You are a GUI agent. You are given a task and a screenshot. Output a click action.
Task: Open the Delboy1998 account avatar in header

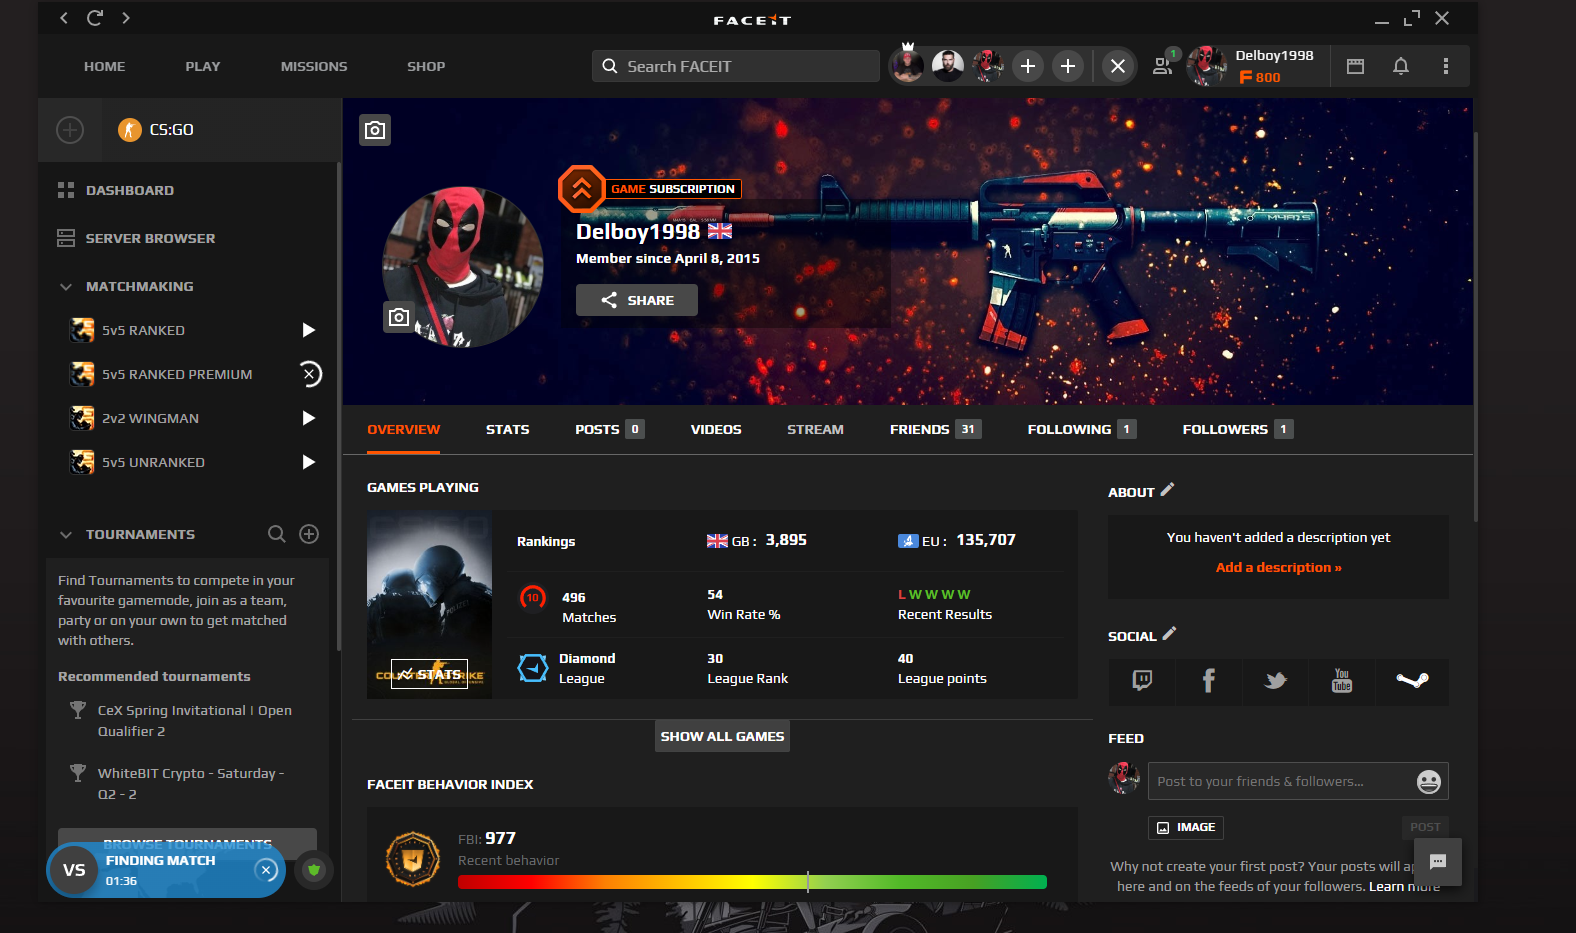pos(1207,66)
